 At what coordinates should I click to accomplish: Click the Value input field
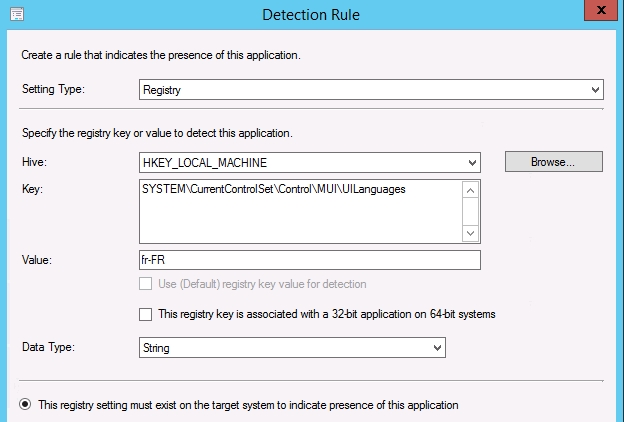tap(310, 260)
